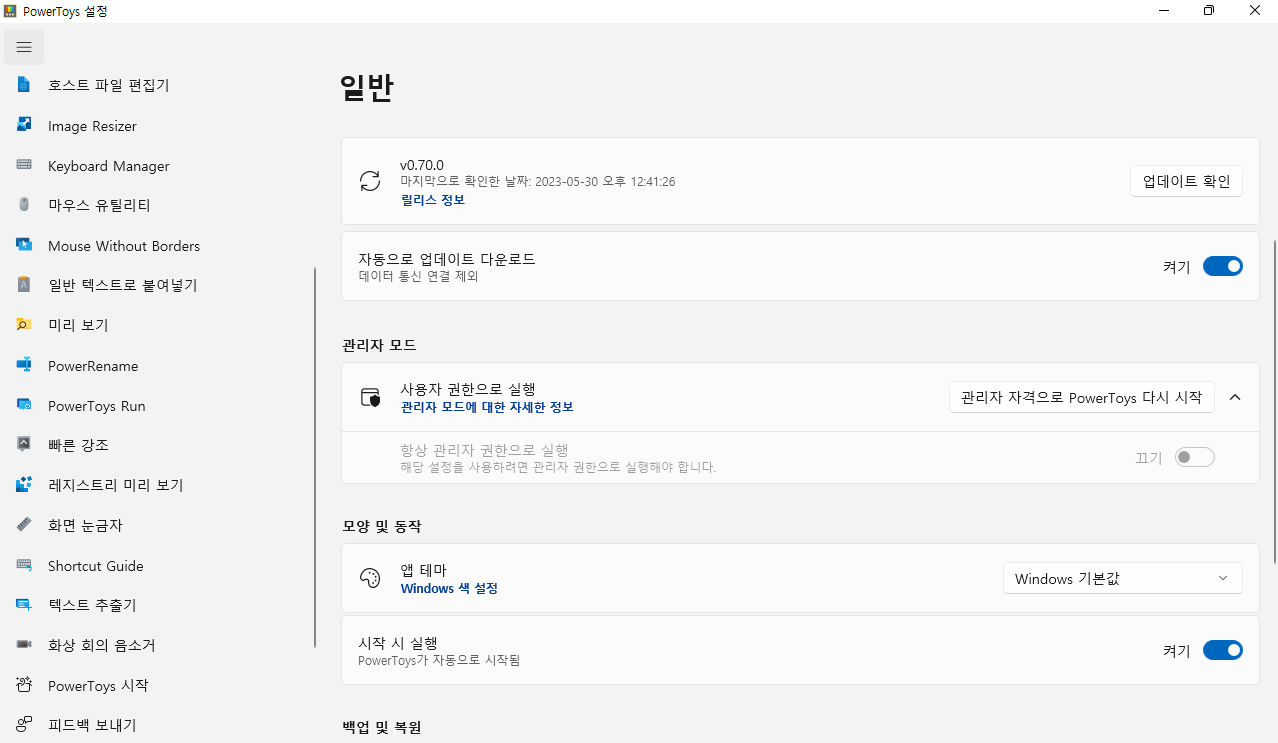
Task: Click the 피드백 보내기 sidebar icon
Action: pos(24,725)
